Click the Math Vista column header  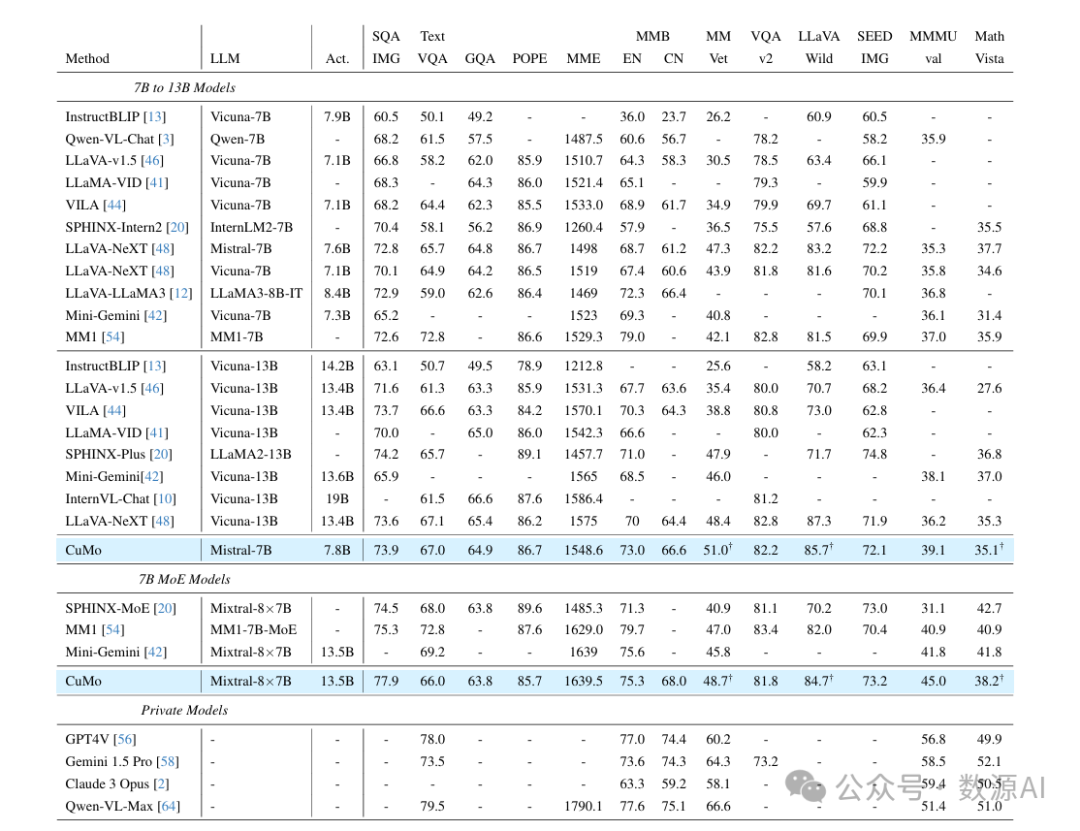(989, 48)
